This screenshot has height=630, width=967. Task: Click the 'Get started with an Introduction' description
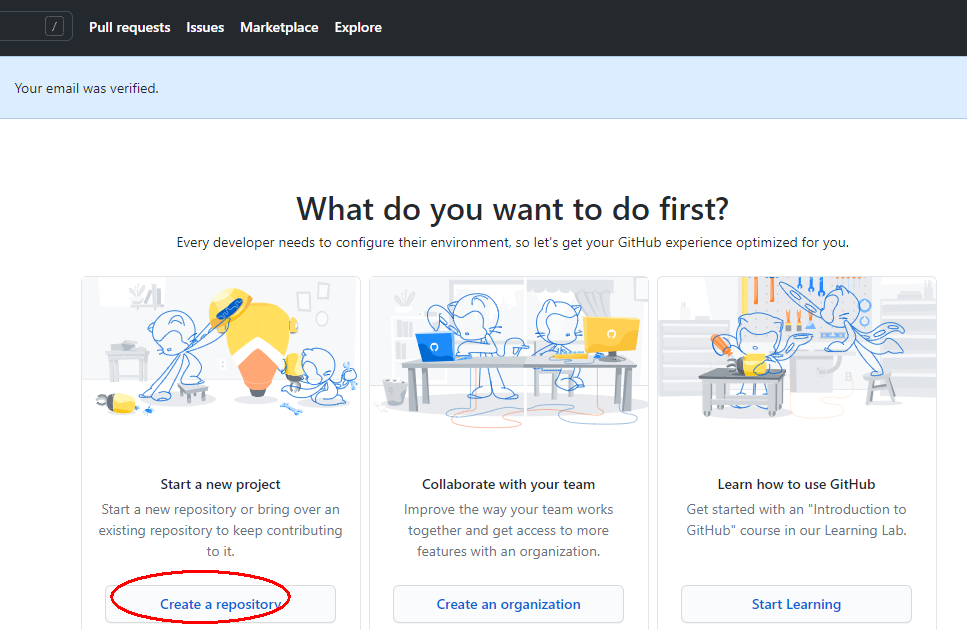click(x=796, y=520)
